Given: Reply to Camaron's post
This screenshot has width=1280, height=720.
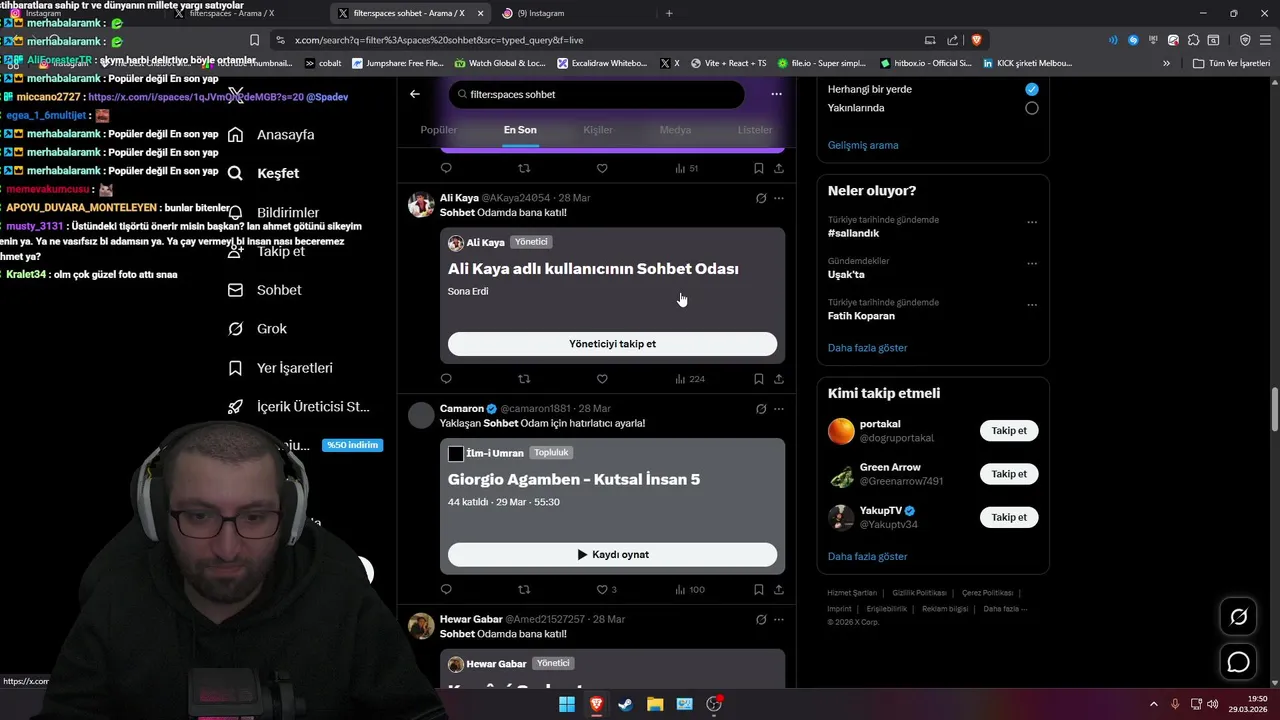Looking at the screenshot, I should point(446,590).
